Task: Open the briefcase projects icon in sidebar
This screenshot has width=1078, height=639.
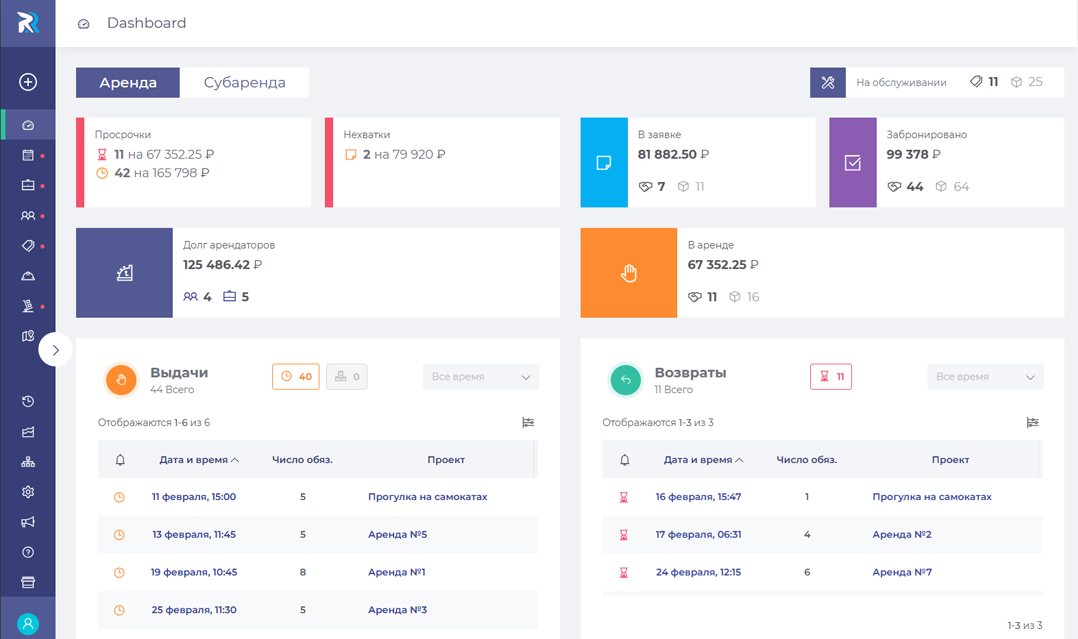Action: coord(28,186)
